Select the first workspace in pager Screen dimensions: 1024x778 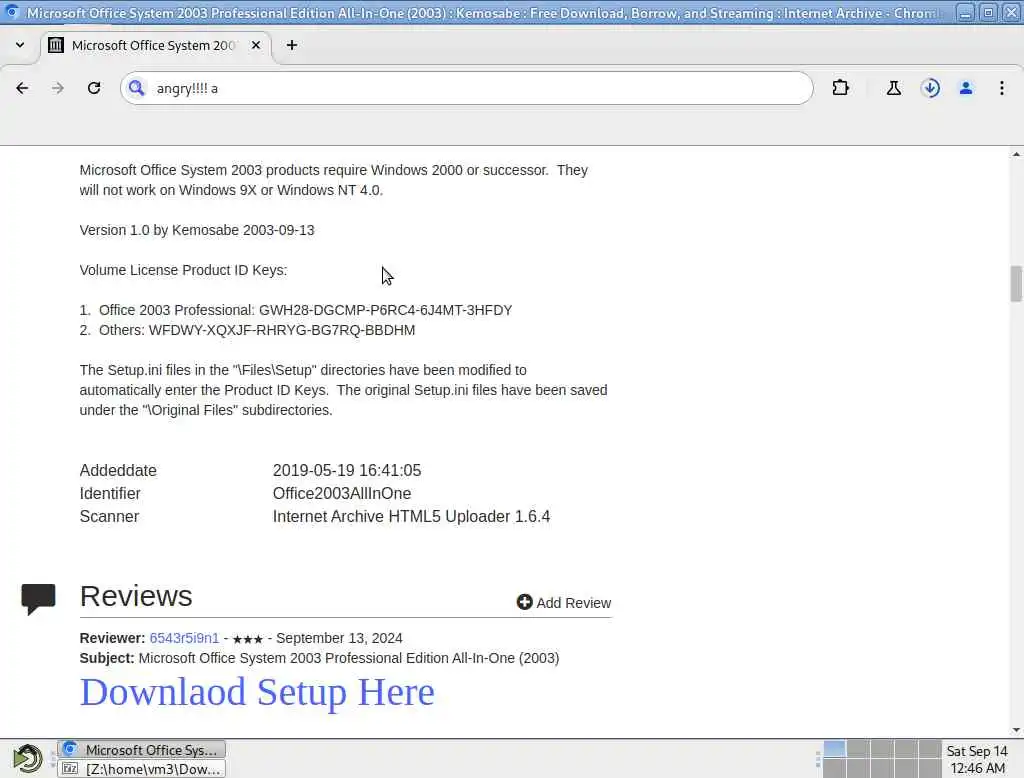[834, 749]
